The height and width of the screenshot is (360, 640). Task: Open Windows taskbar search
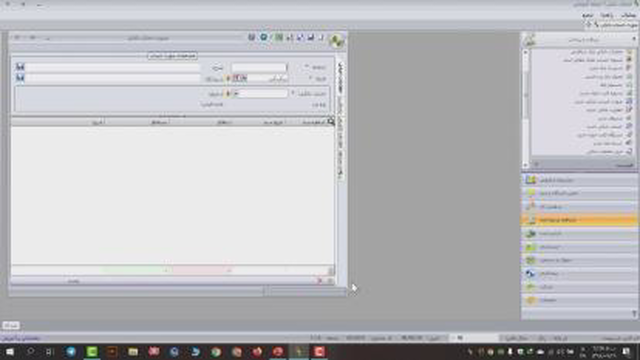(x=30, y=351)
